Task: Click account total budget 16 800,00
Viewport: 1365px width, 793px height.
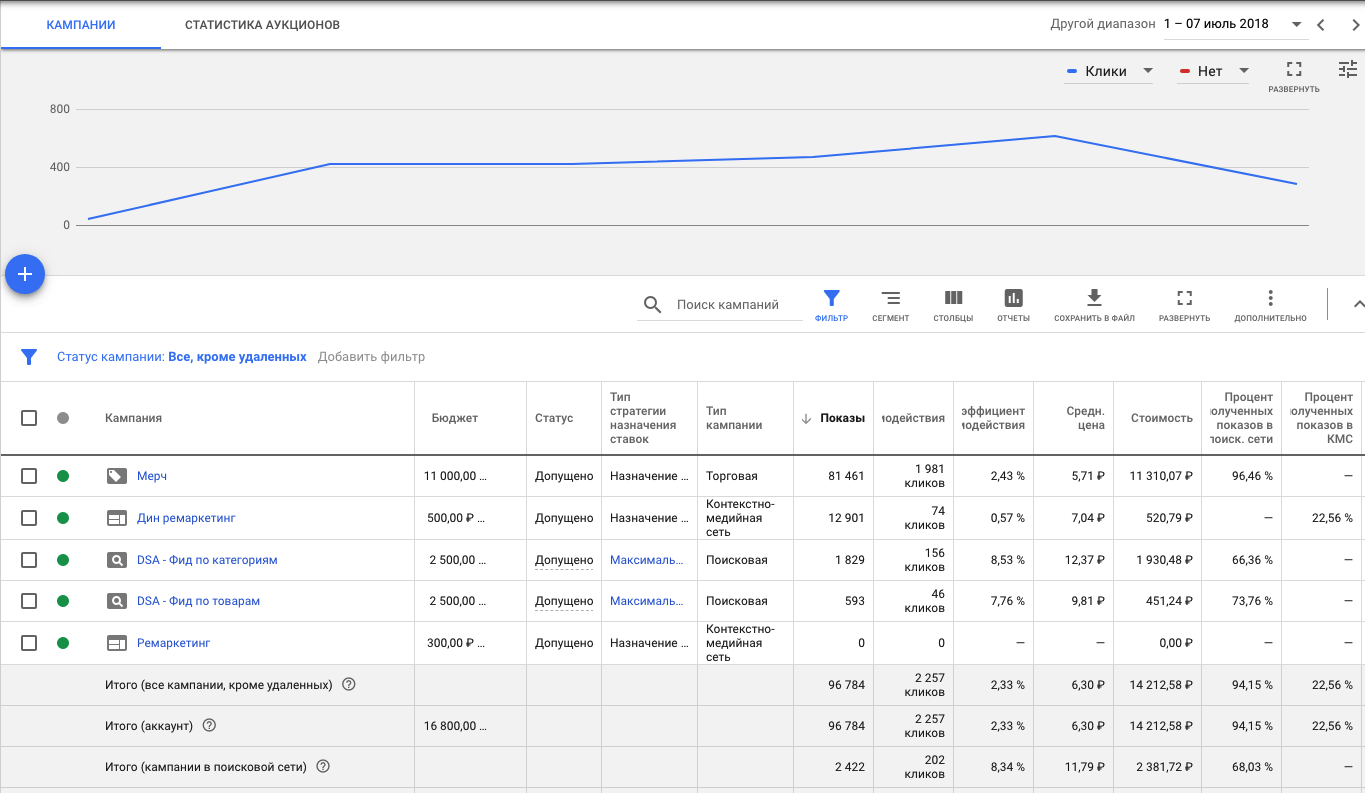Action: [x=455, y=726]
